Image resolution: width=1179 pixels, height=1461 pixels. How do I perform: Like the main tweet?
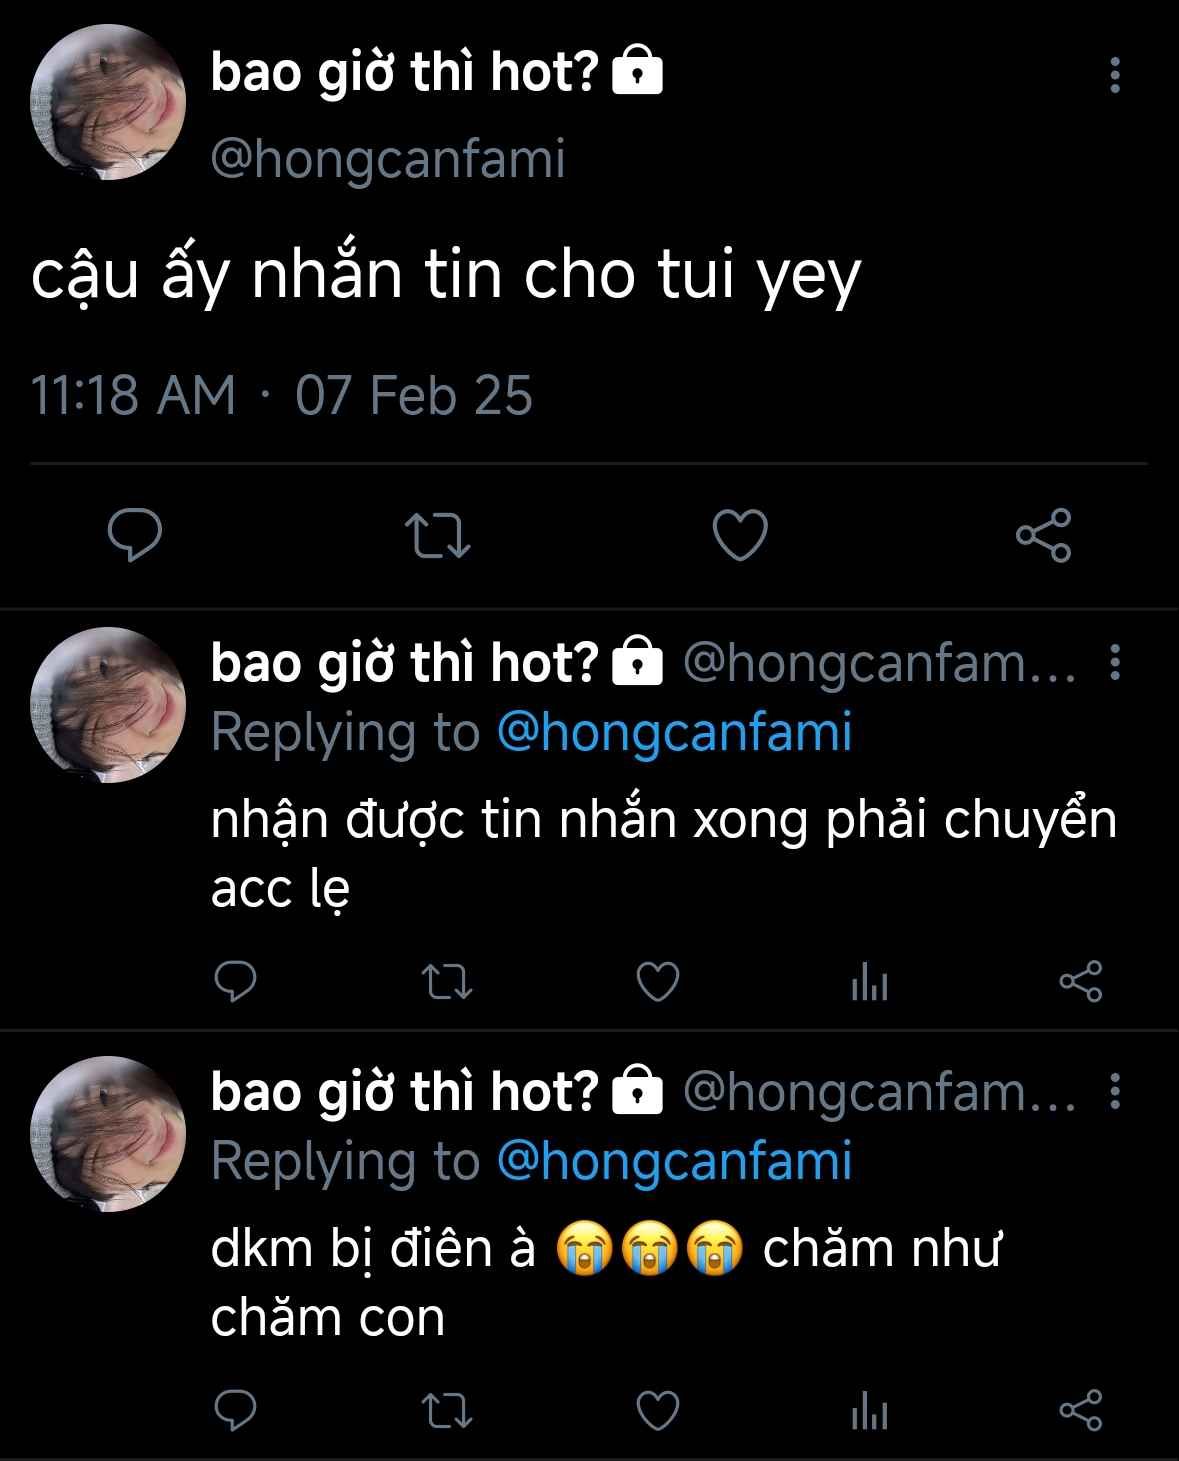tap(740, 535)
